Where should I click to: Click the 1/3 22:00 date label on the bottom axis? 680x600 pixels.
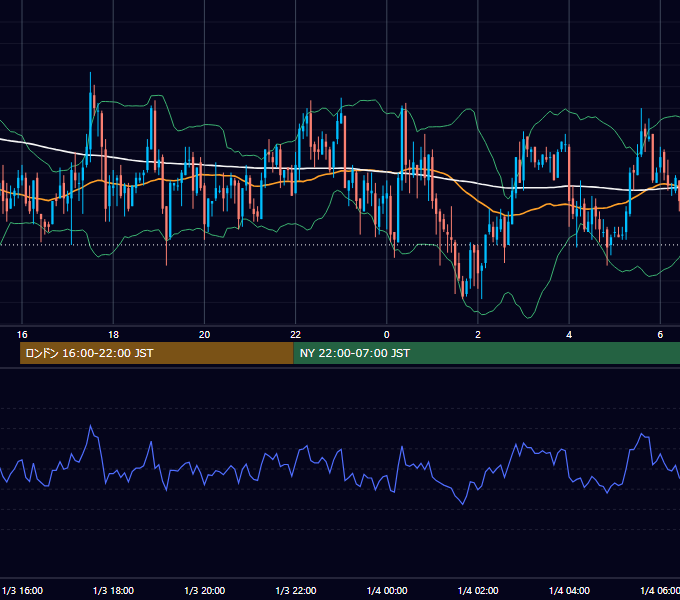point(296,590)
